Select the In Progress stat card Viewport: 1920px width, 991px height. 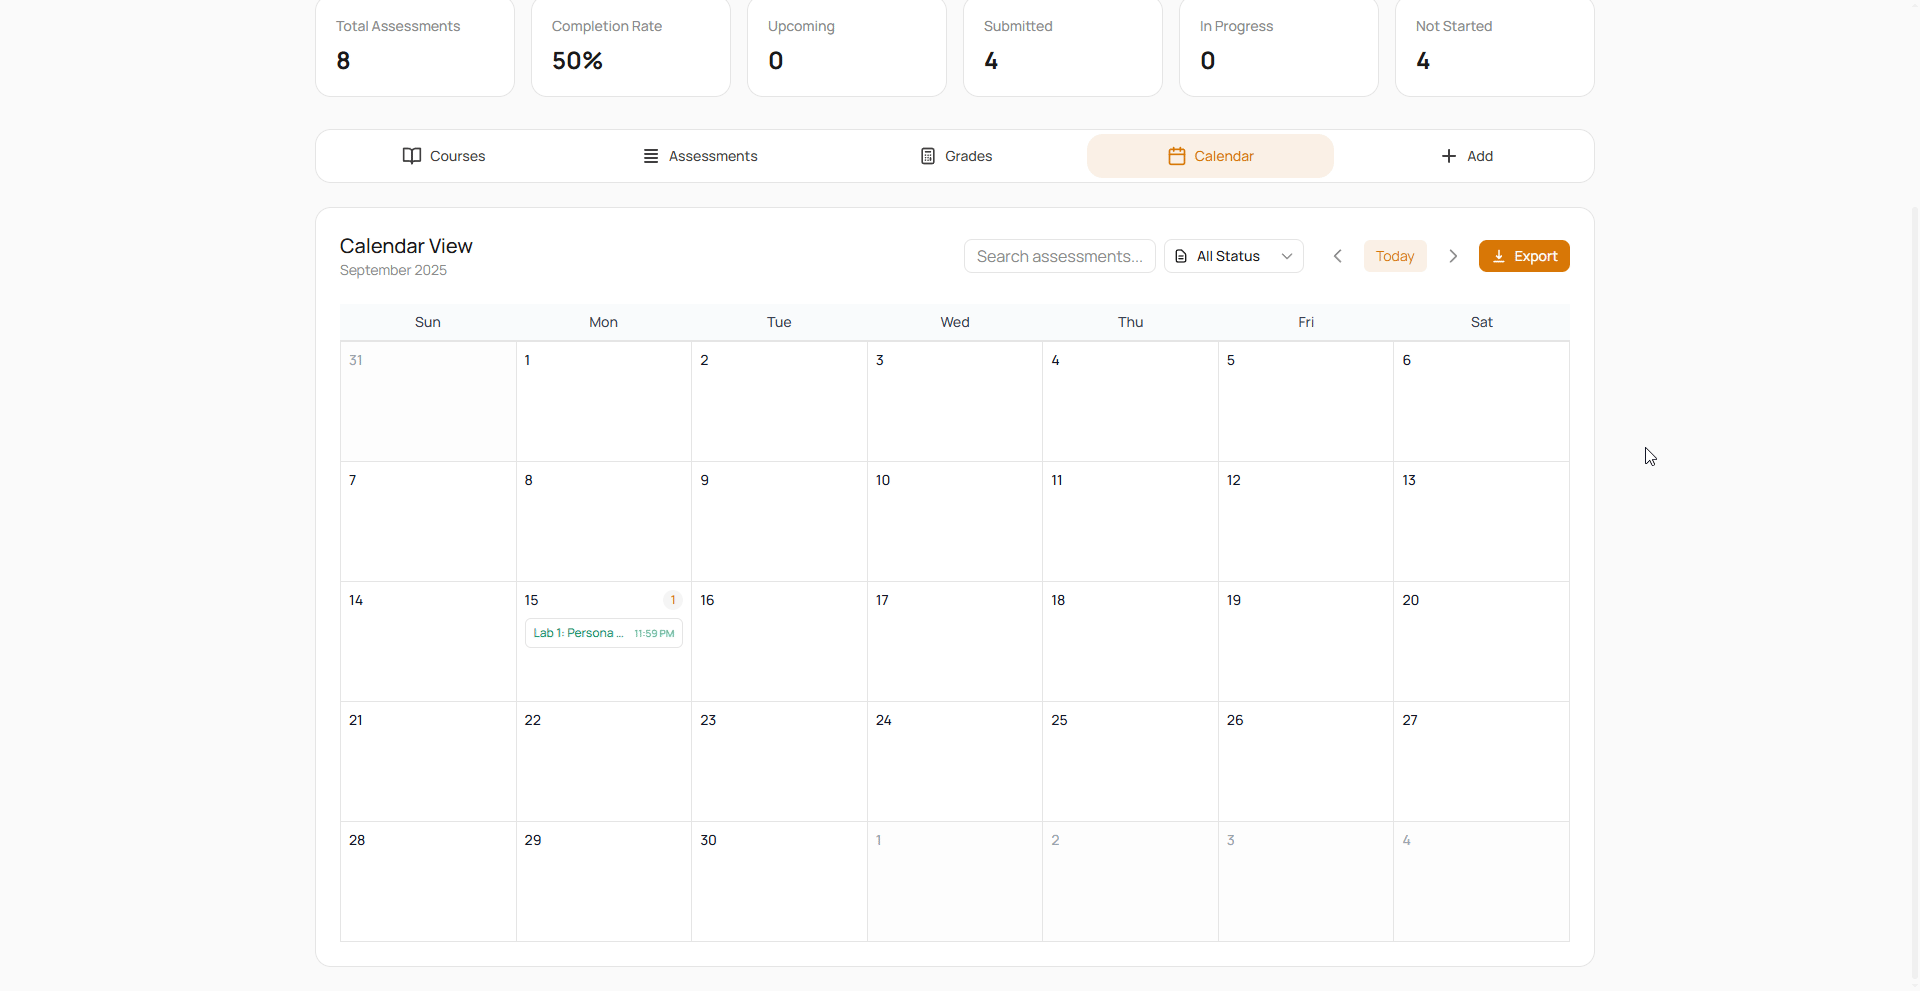(x=1279, y=47)
